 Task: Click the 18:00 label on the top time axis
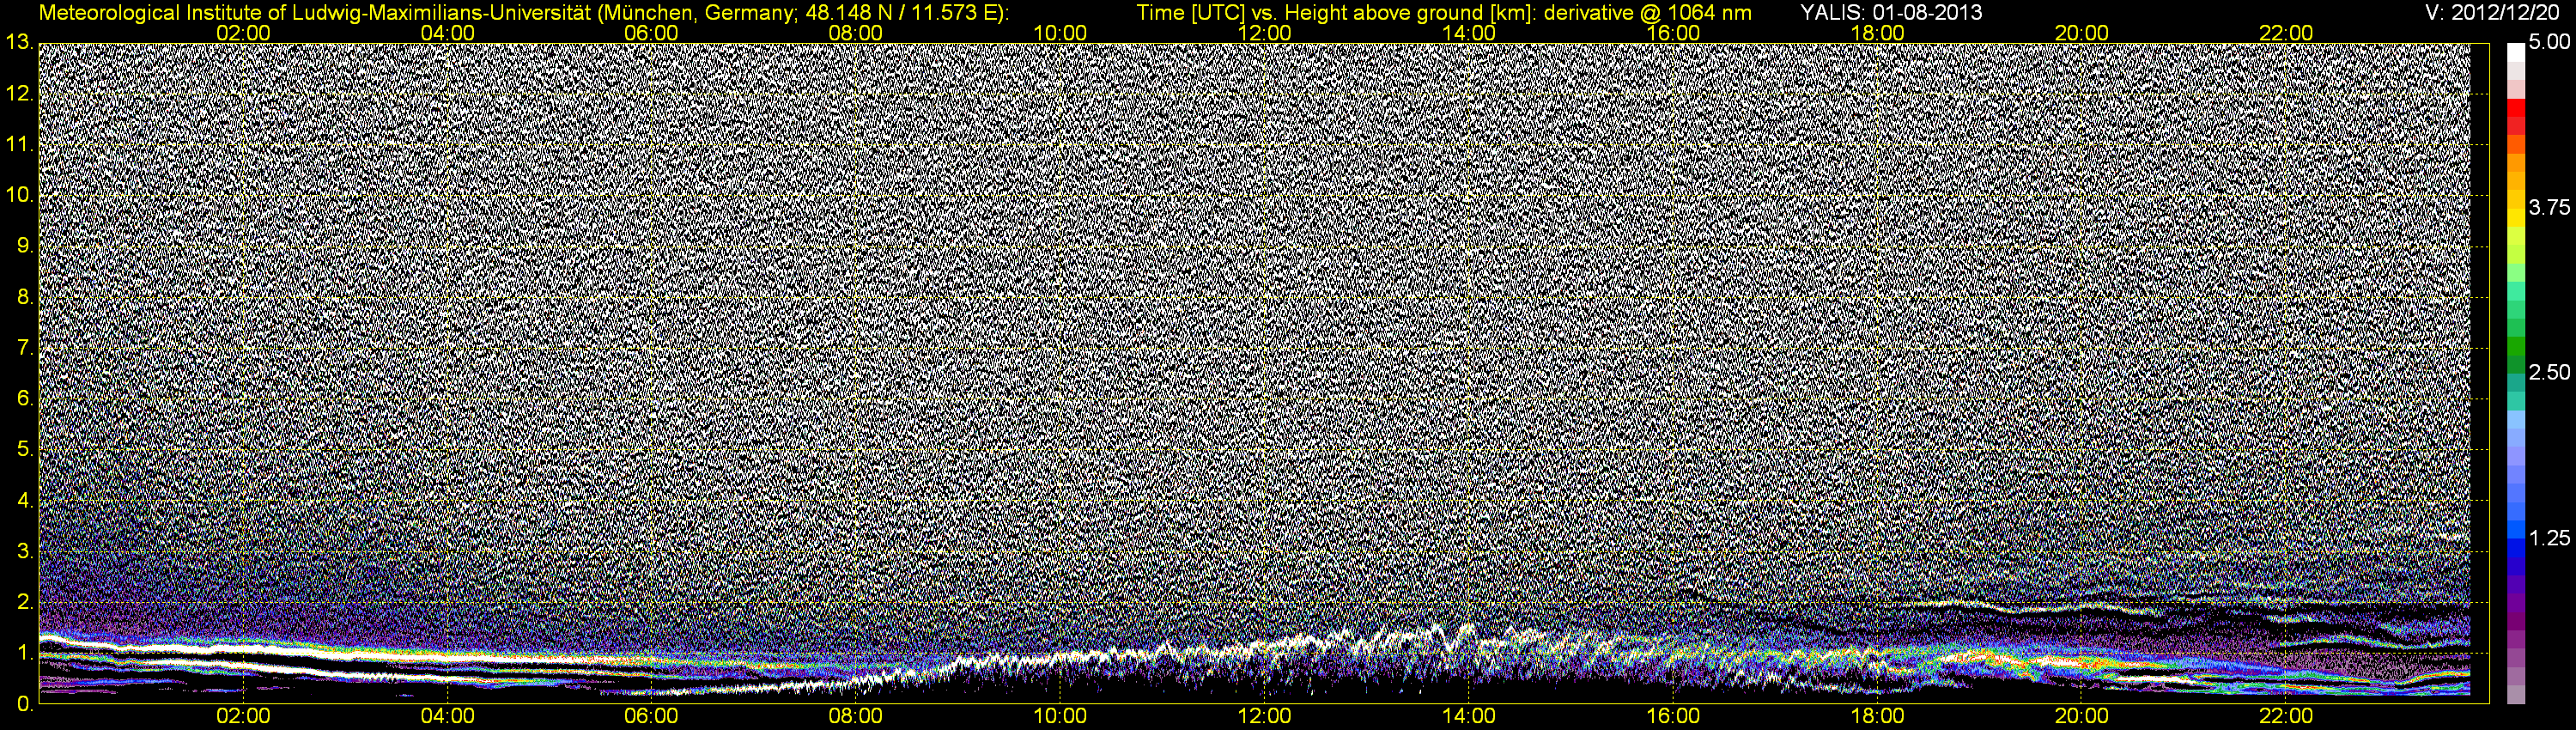[x=1877, y=33]
